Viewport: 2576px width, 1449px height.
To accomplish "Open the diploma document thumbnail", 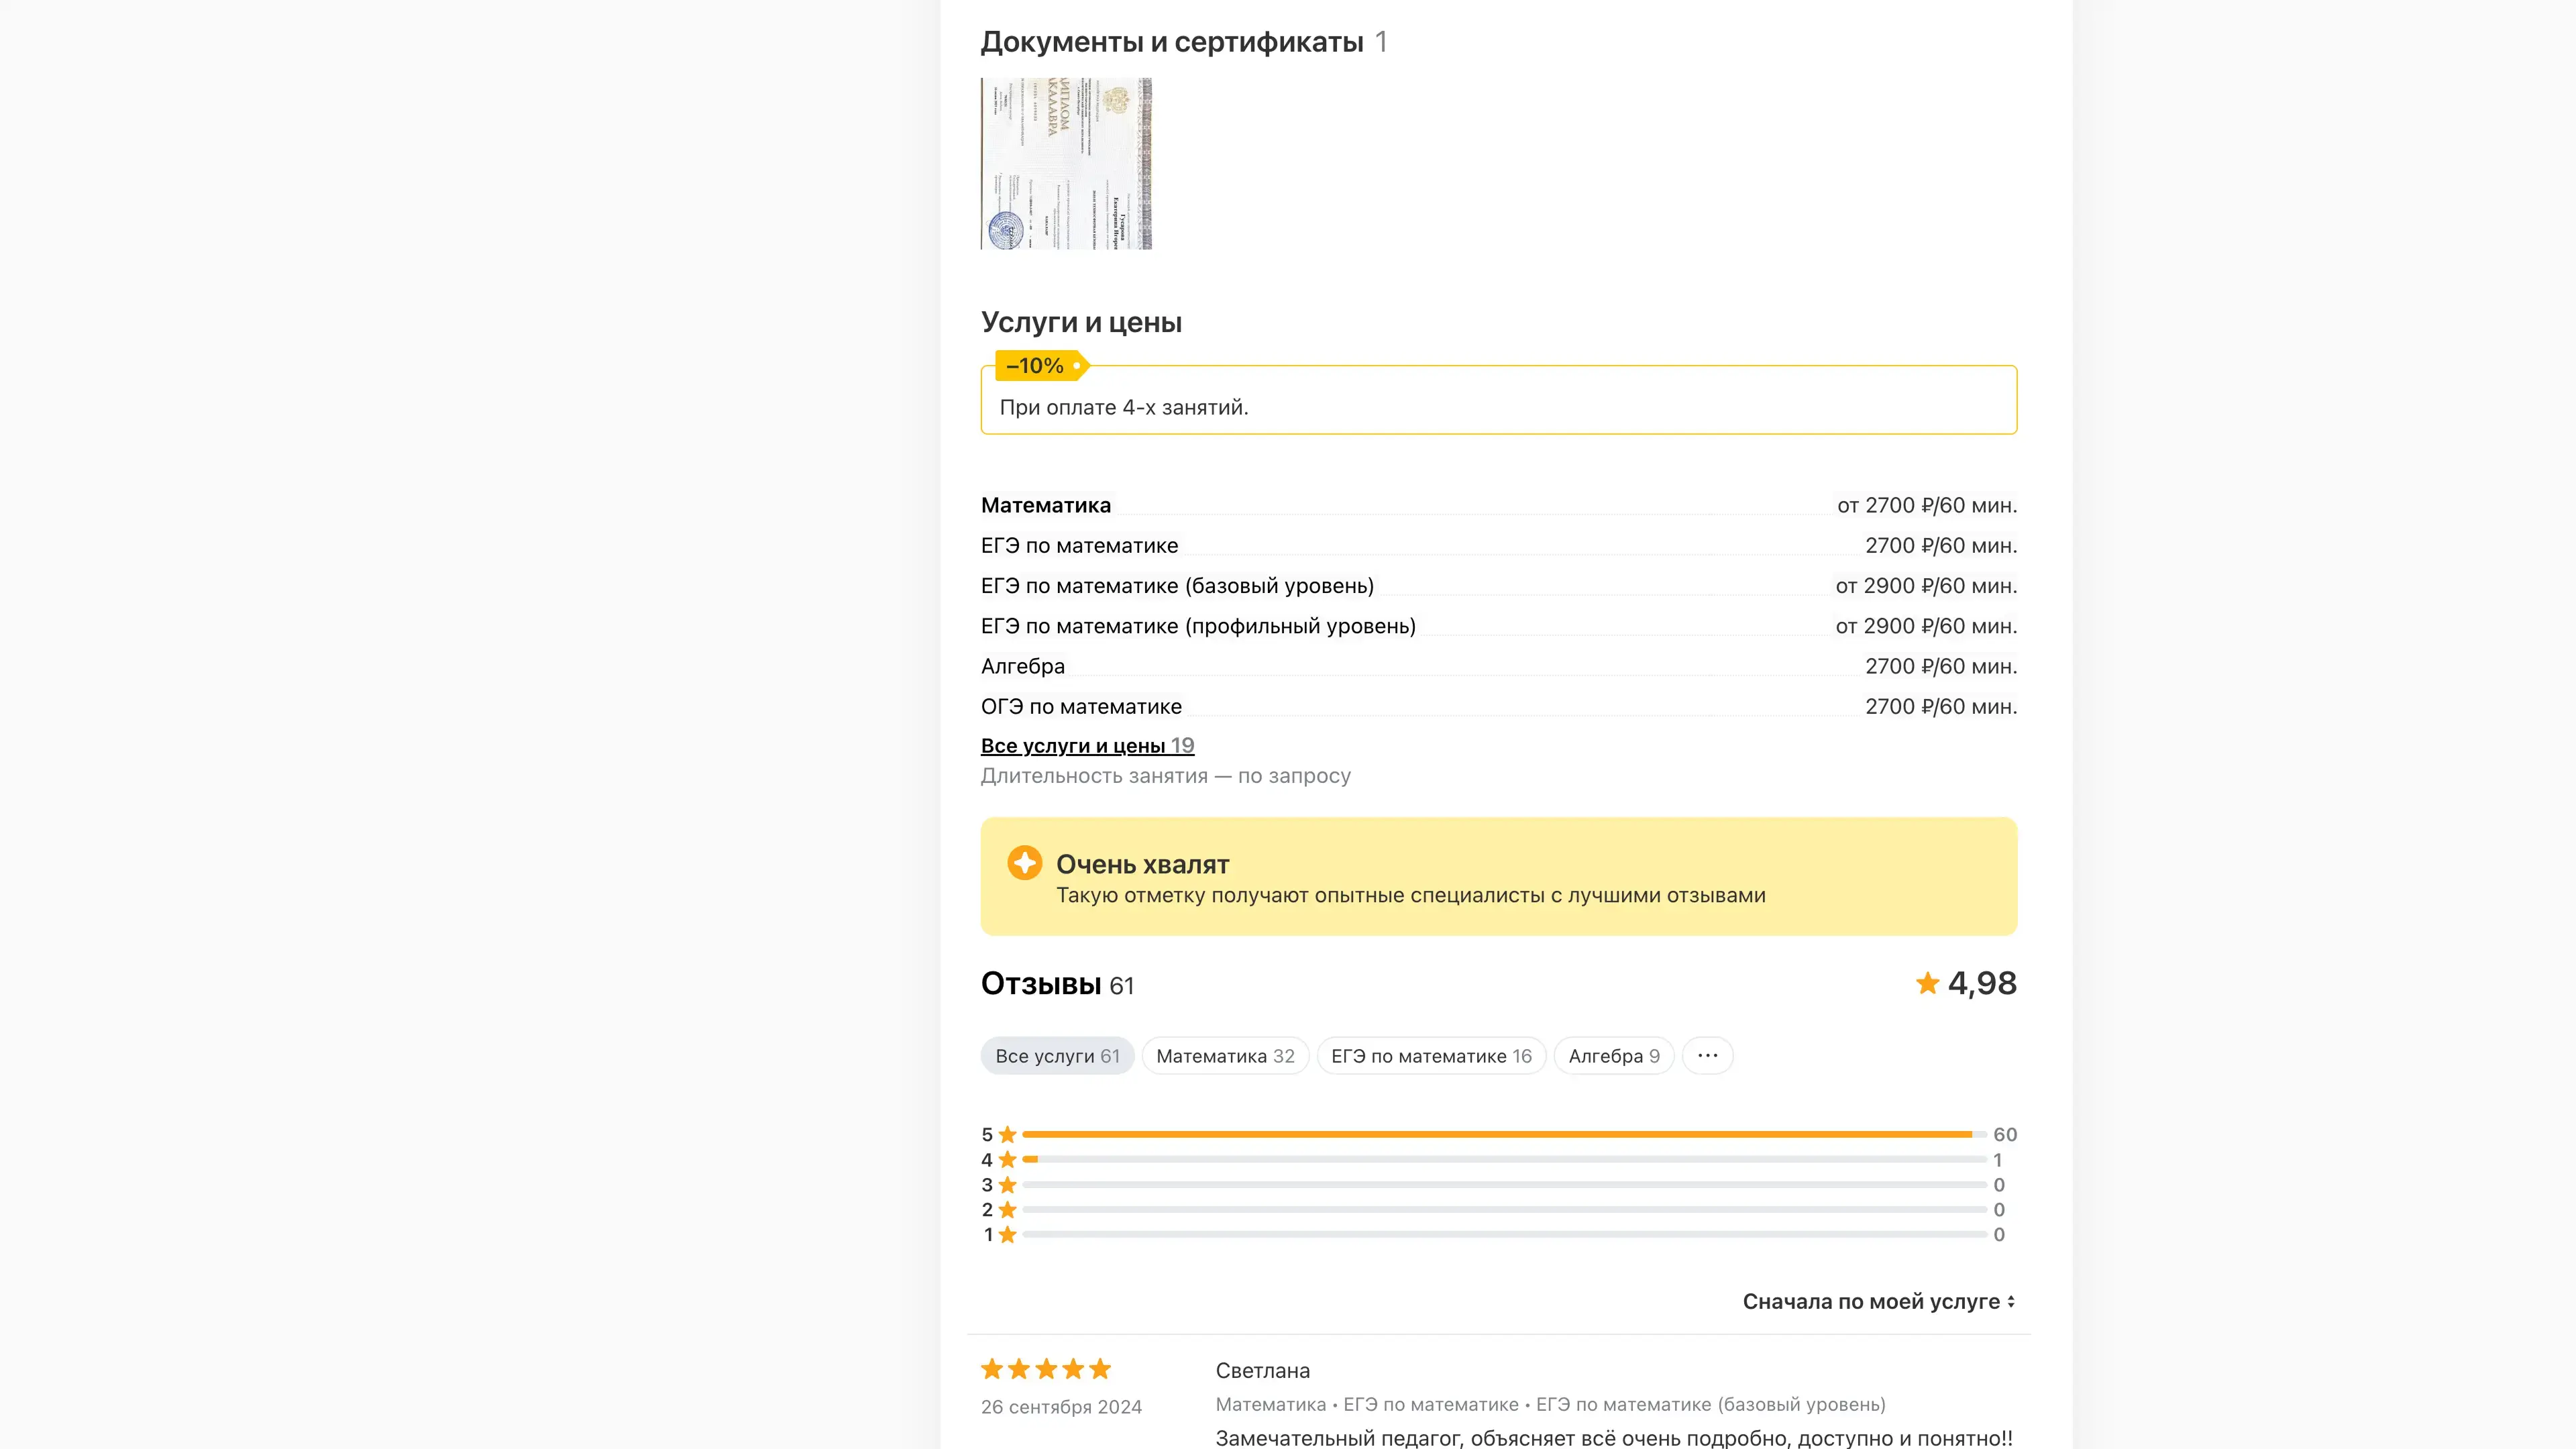I will click(x=1066, y=164).
